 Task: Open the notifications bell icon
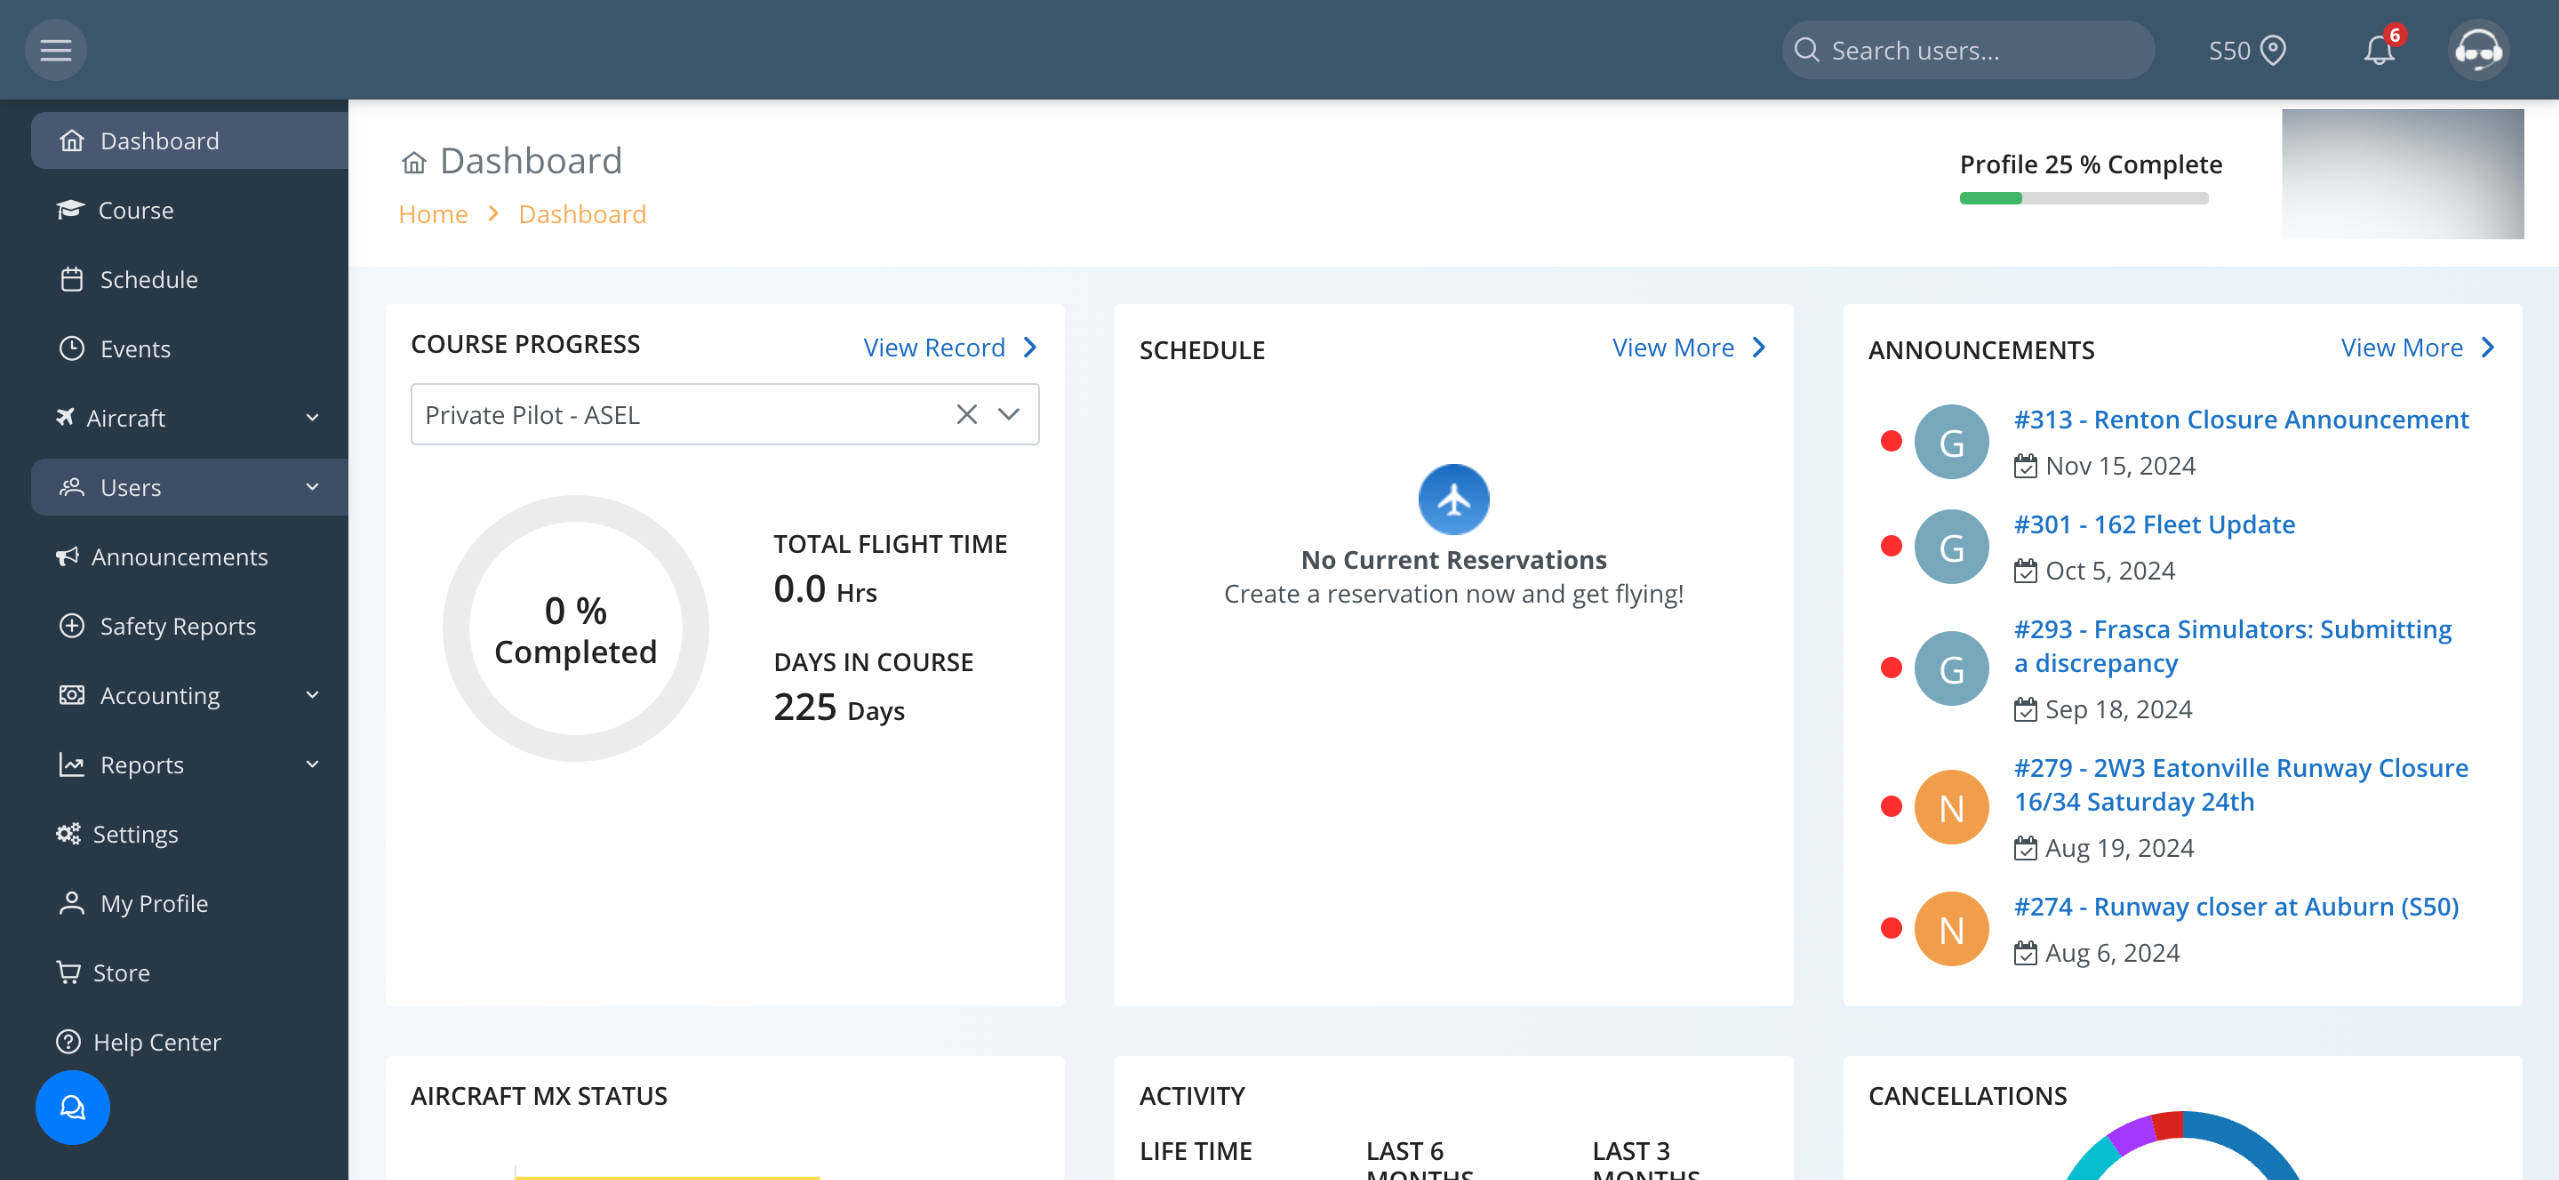2378,50
